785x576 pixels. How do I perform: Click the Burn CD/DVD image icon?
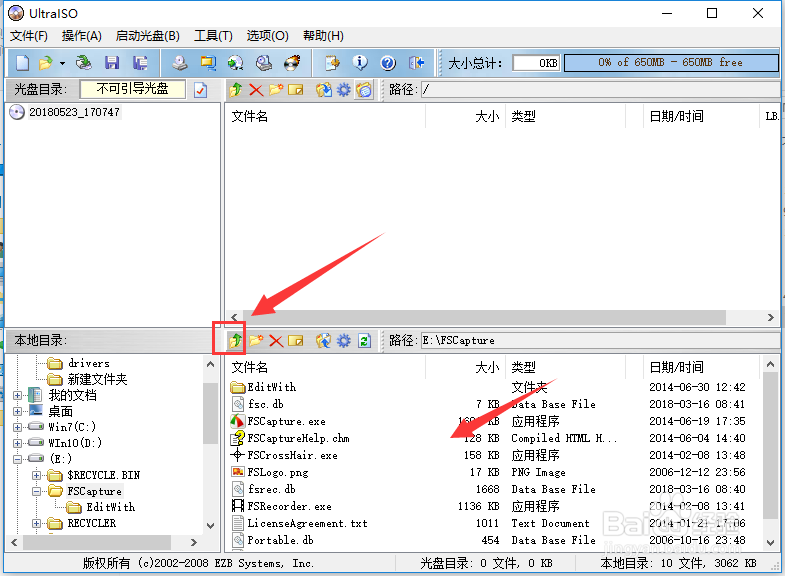(292, 63)
